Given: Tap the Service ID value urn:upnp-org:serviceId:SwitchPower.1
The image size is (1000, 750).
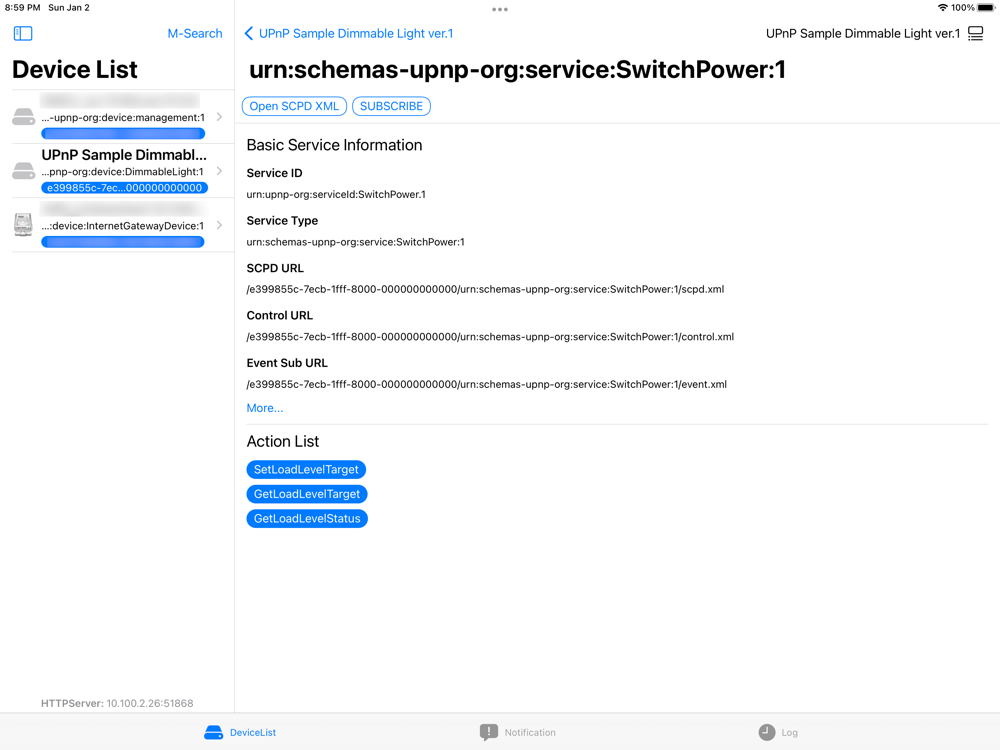Looking at the screenshot, I should coord(336,195).
